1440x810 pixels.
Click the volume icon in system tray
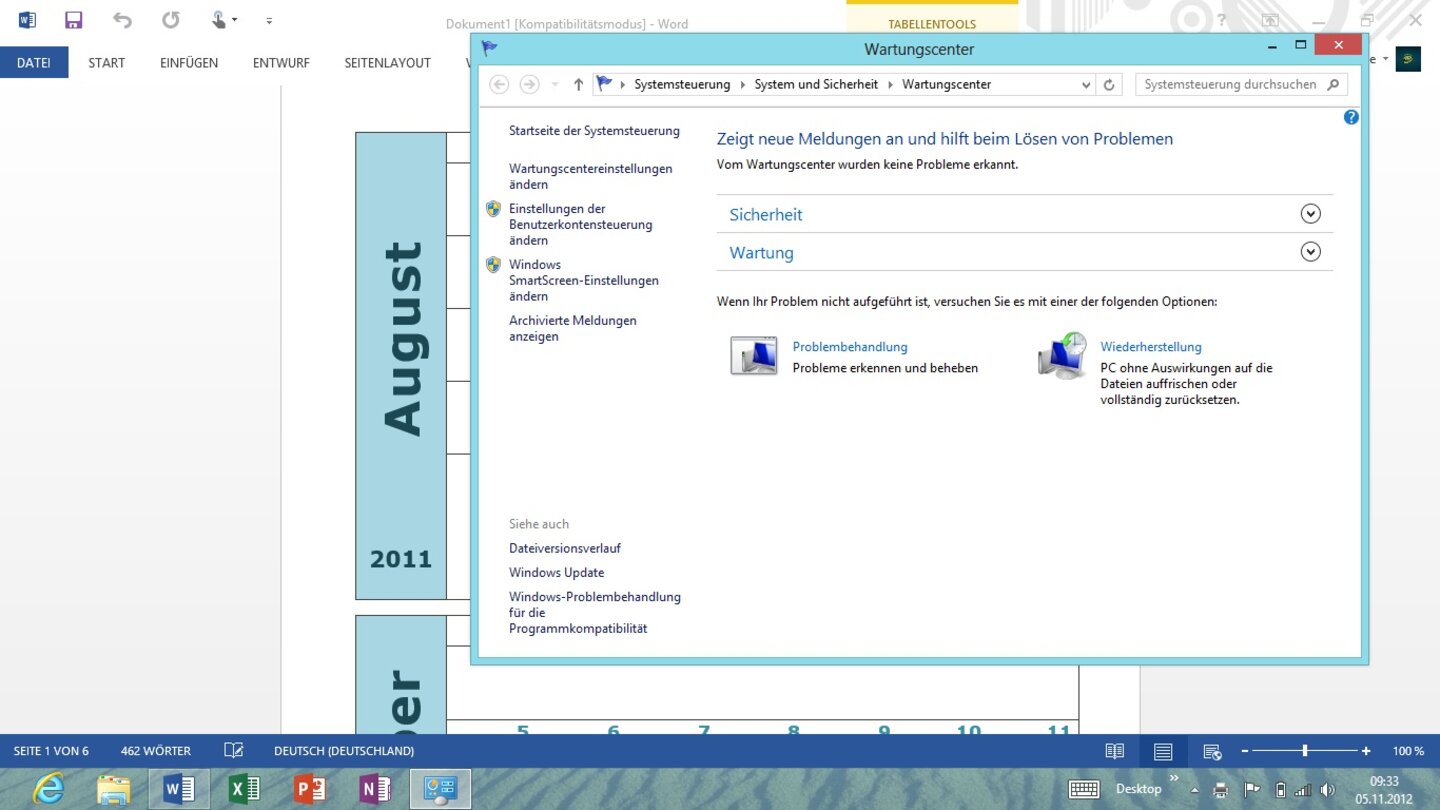click(1326, 790)
